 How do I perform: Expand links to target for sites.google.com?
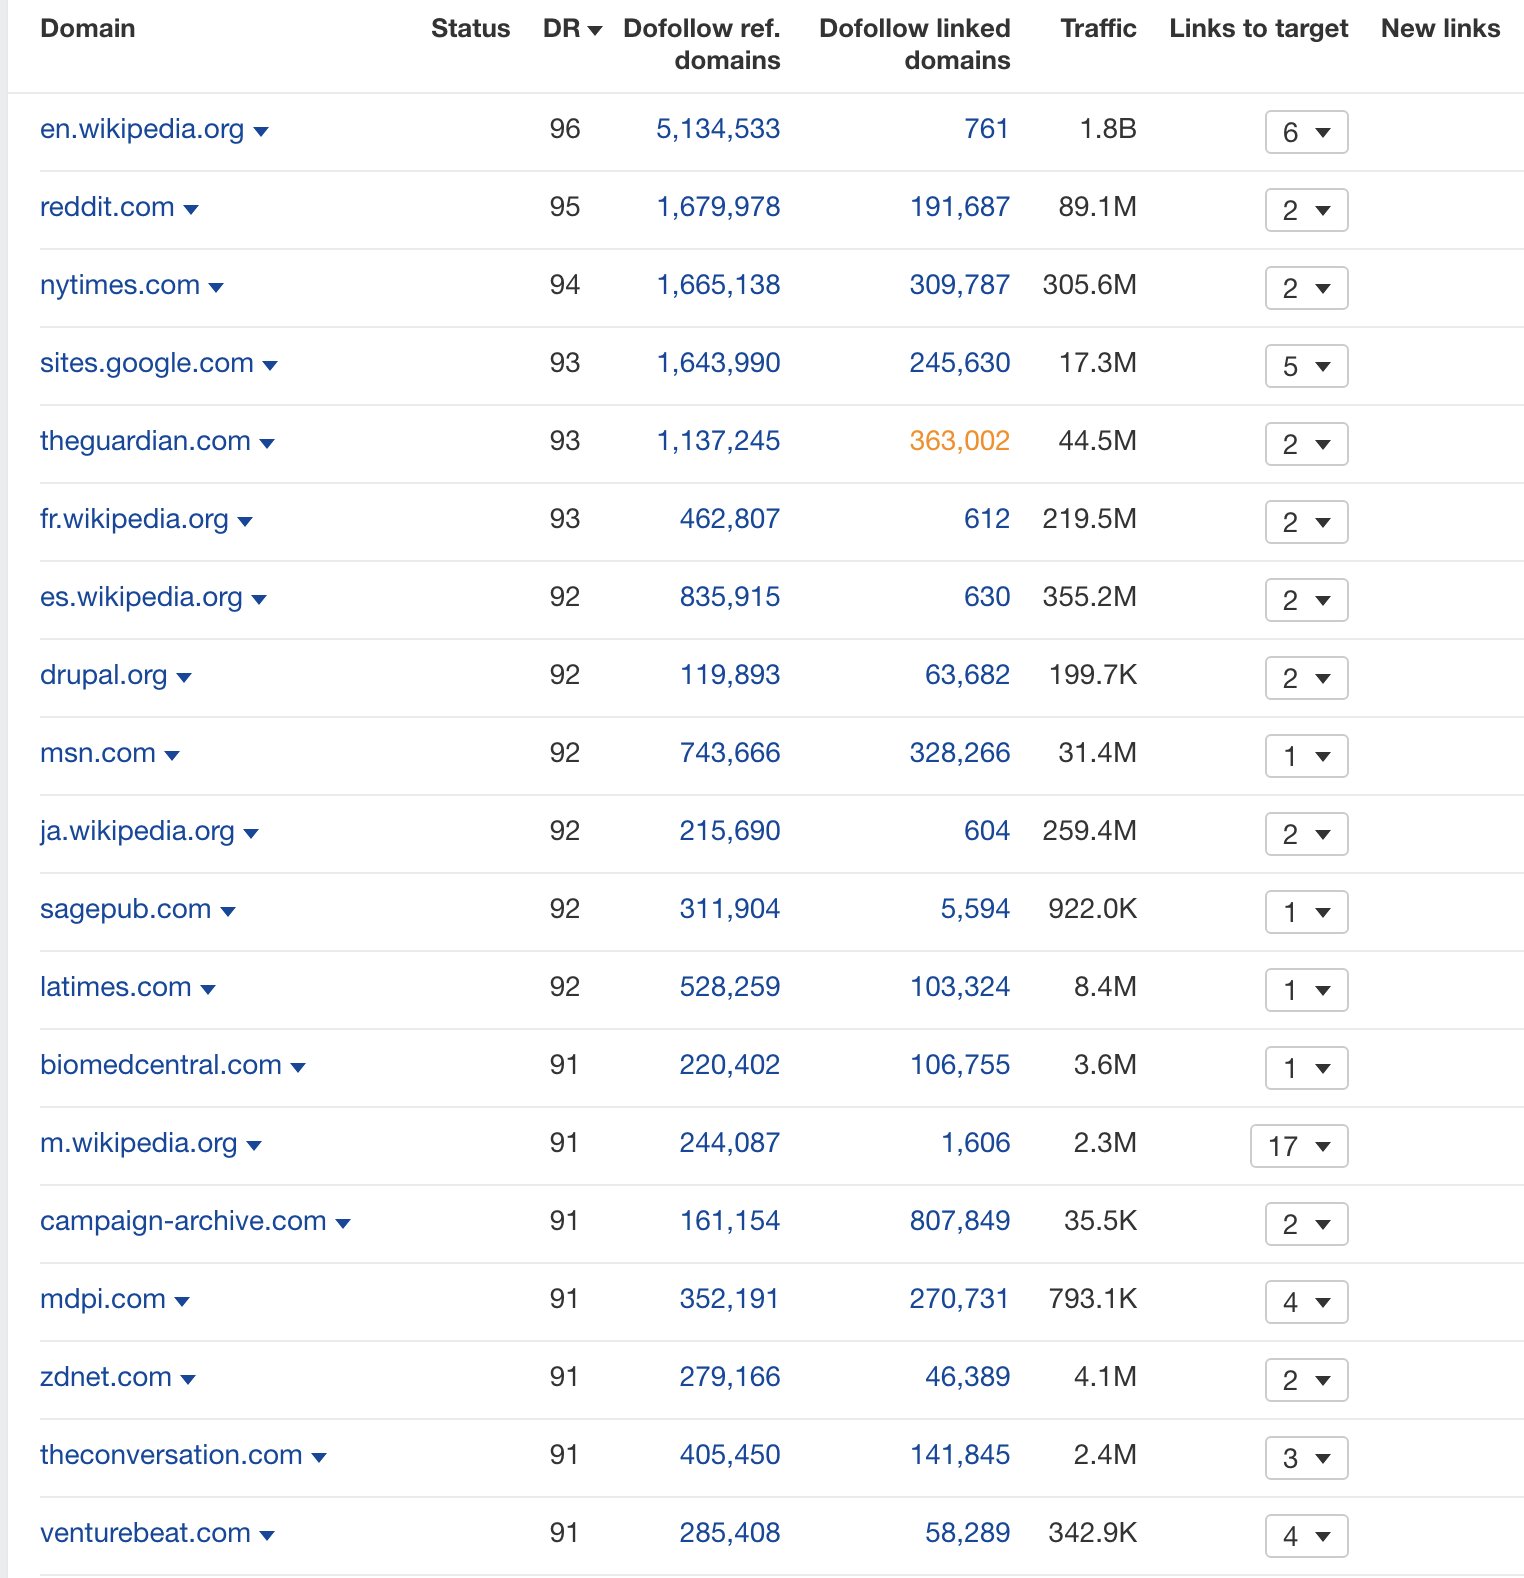(1306, 366)
